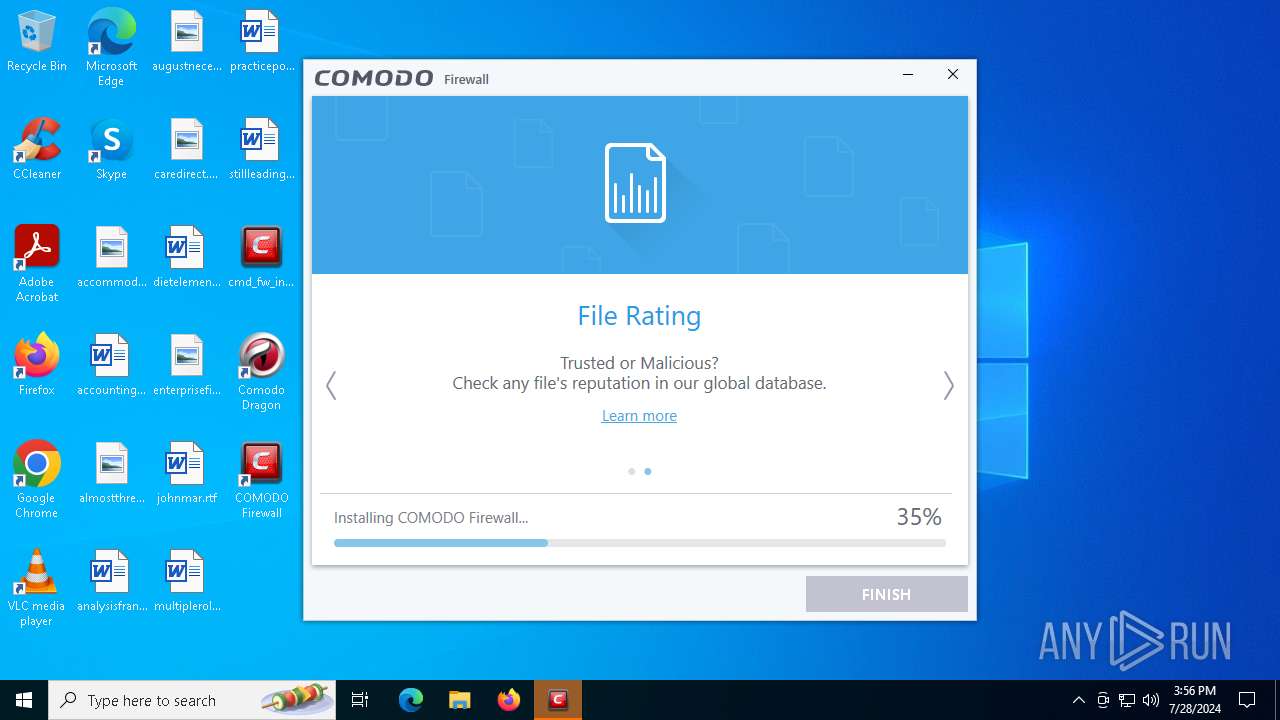
Task: Click the 35% progress value
Action: click(919, 517)
